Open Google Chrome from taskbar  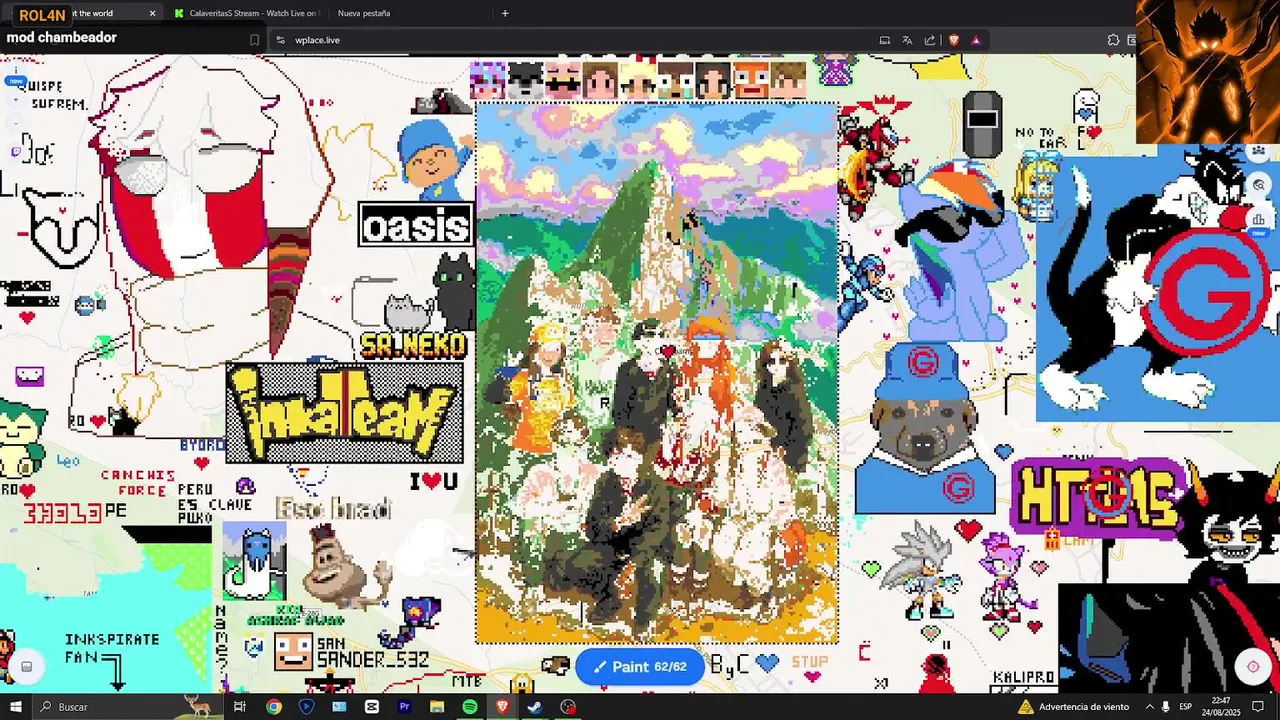[274, 707]
